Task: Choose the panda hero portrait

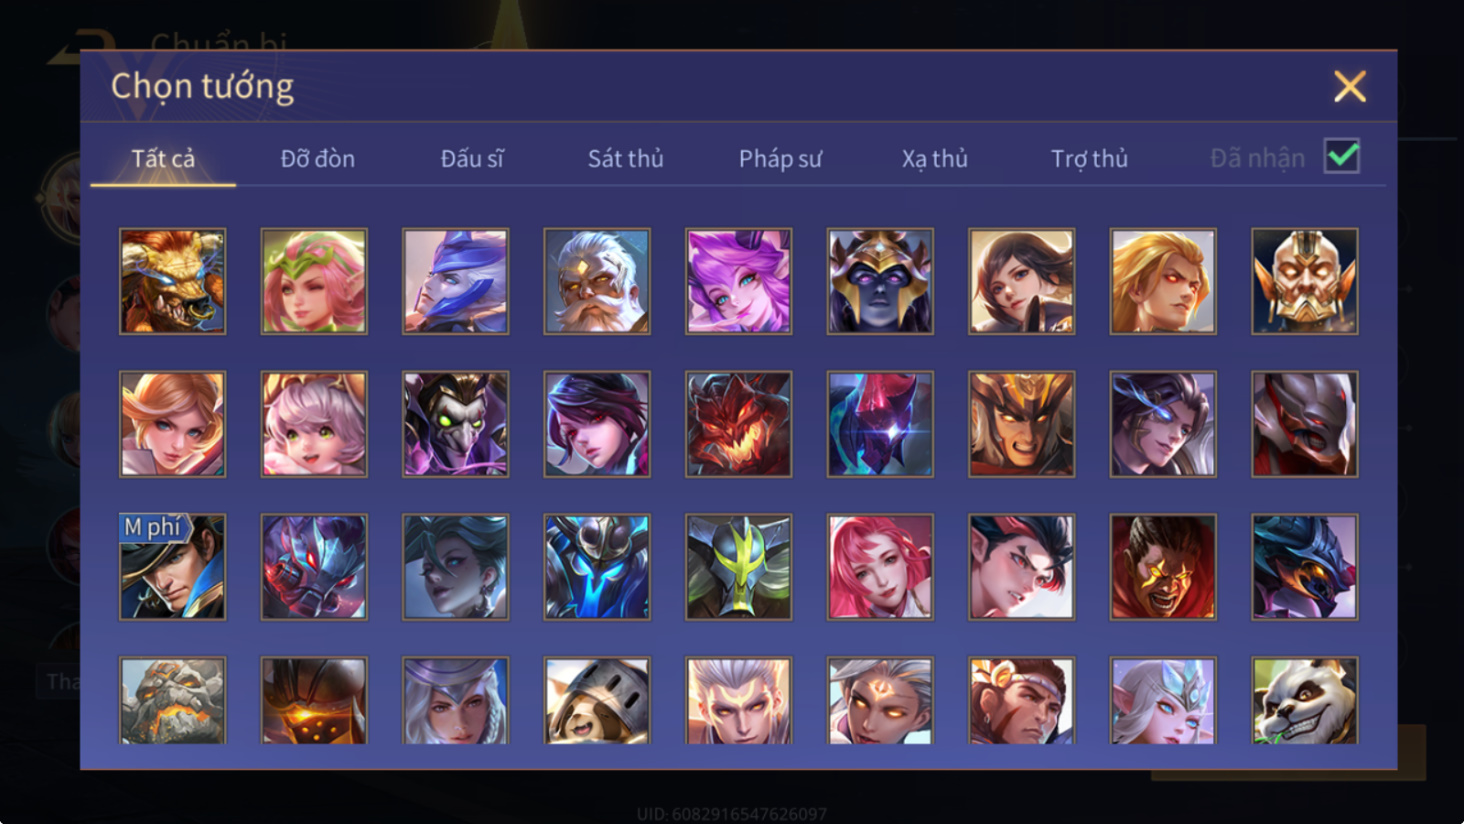Action: 1304,700
